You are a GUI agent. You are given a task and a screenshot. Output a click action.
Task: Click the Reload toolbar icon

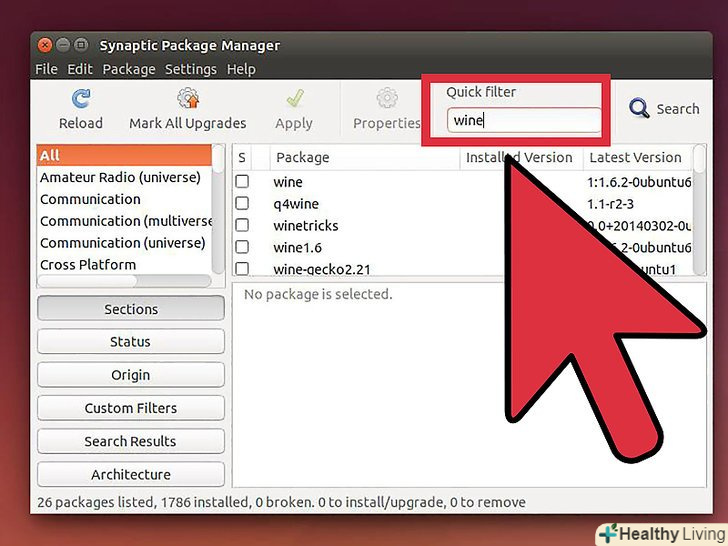pyautogui.click(x=81, y=98)
